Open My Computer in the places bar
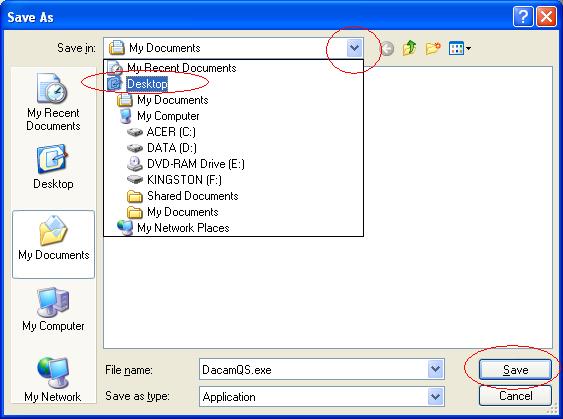 [53, 309]
